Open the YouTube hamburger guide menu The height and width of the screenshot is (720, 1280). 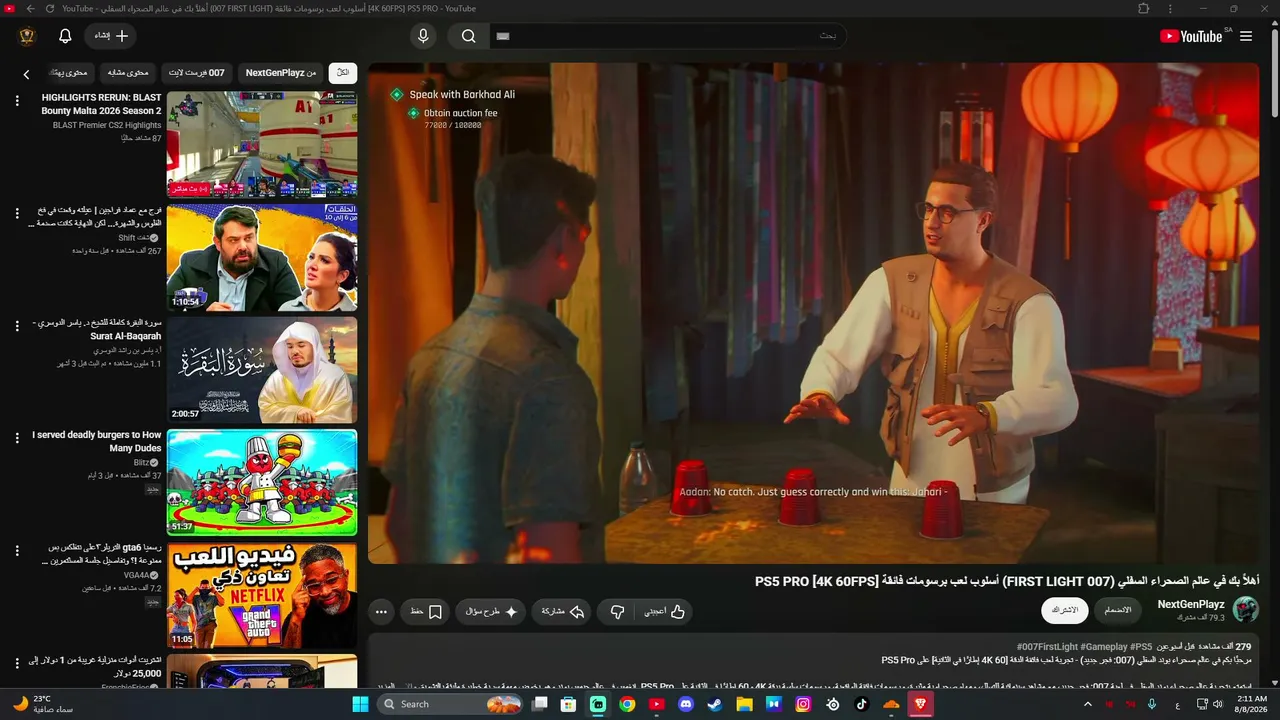tap(1246, 36)
